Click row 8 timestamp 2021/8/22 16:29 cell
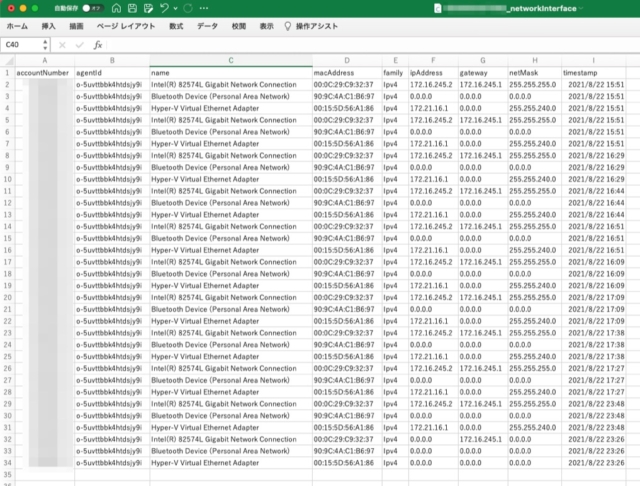 [593, 155]
